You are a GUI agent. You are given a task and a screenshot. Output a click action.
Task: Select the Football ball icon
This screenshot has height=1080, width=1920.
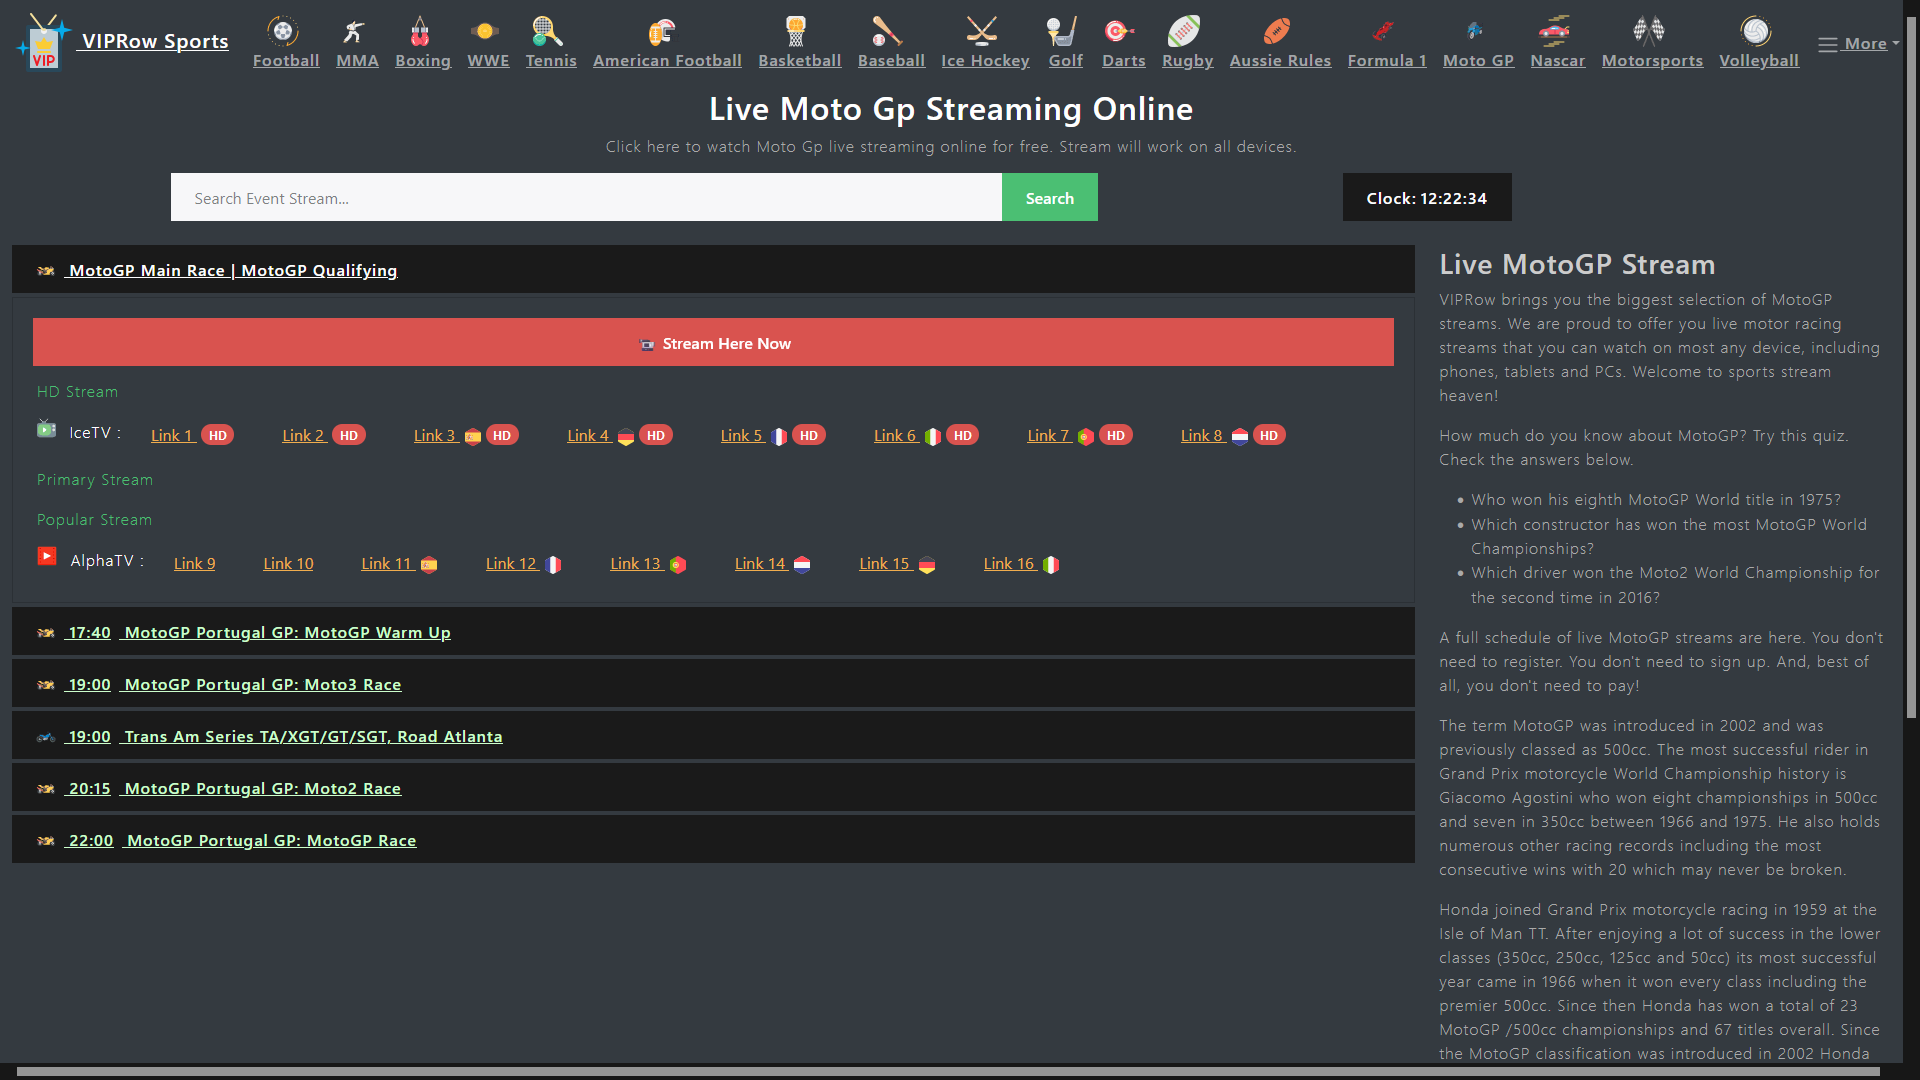click(x=284, y=31)
